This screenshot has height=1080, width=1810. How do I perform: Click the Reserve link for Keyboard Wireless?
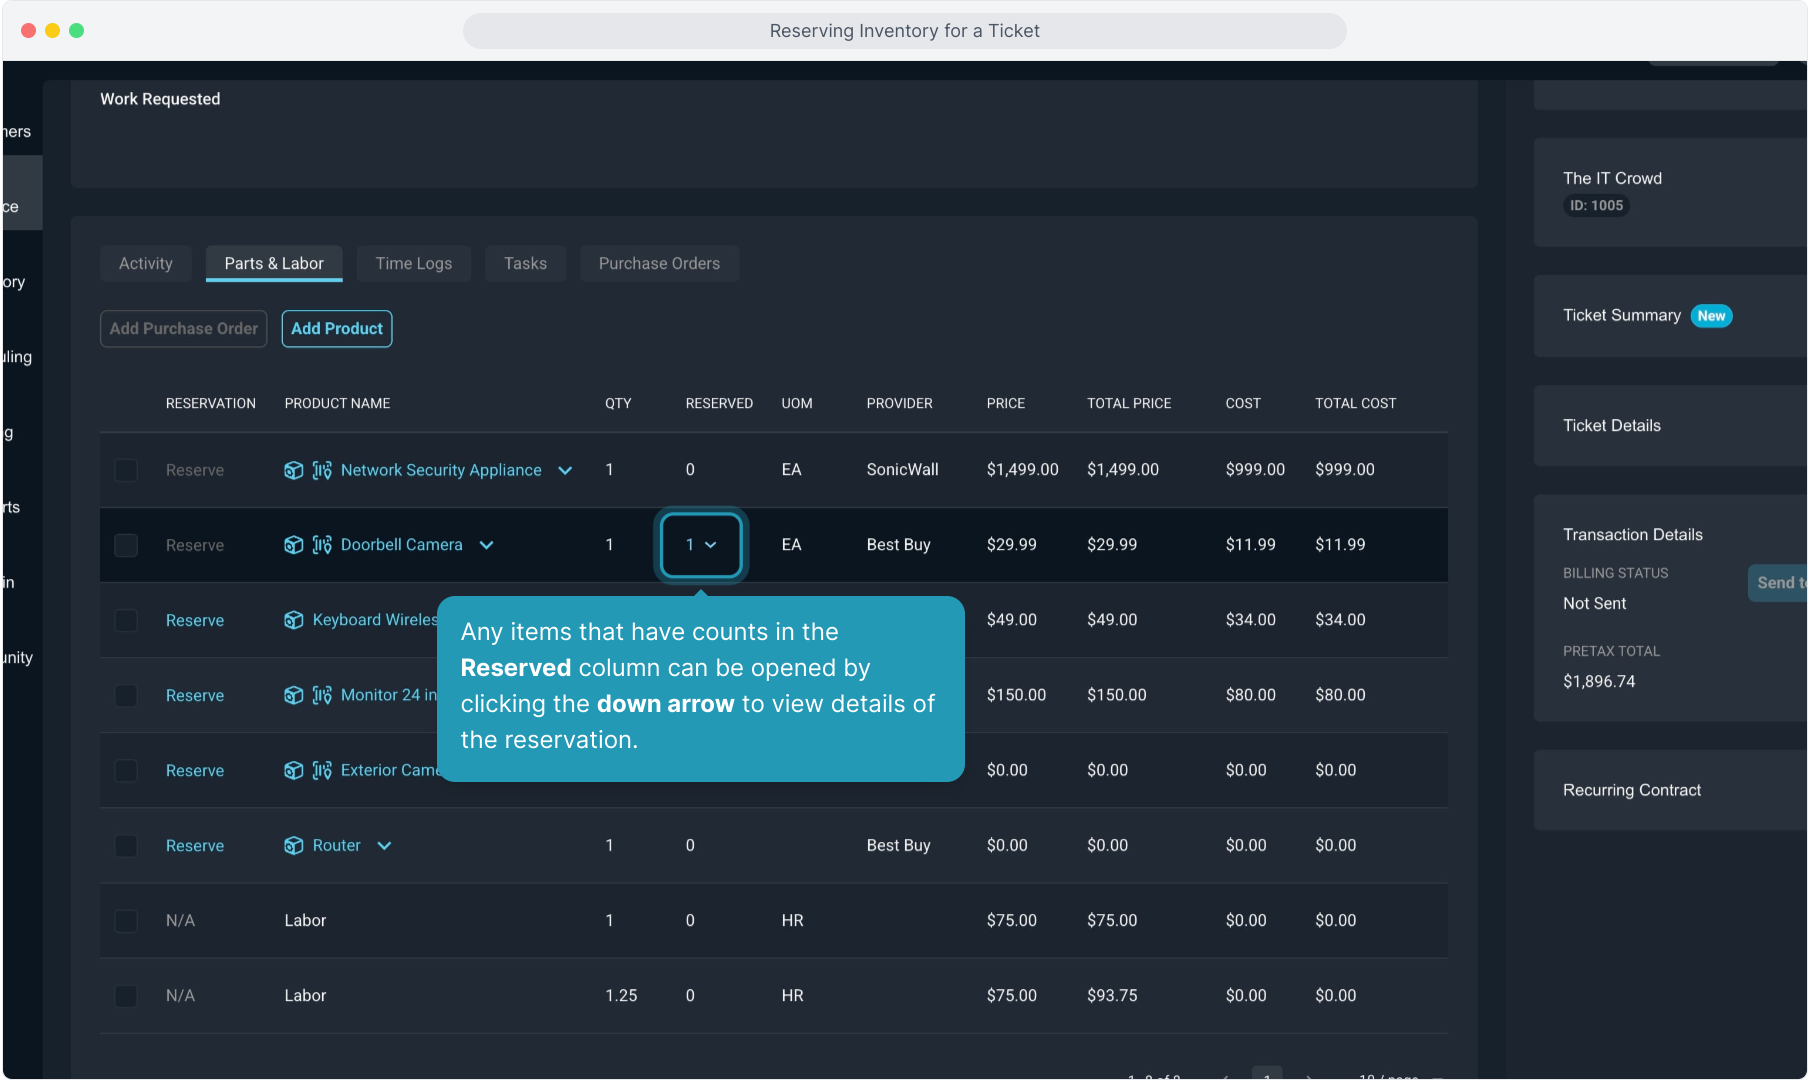(195, 620)
